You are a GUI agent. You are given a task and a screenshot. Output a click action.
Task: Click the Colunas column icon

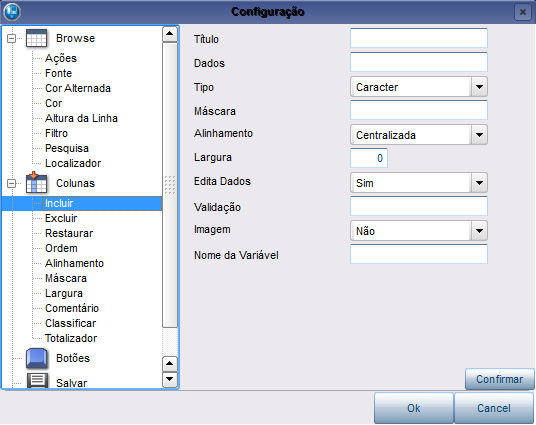pos(36,183)
